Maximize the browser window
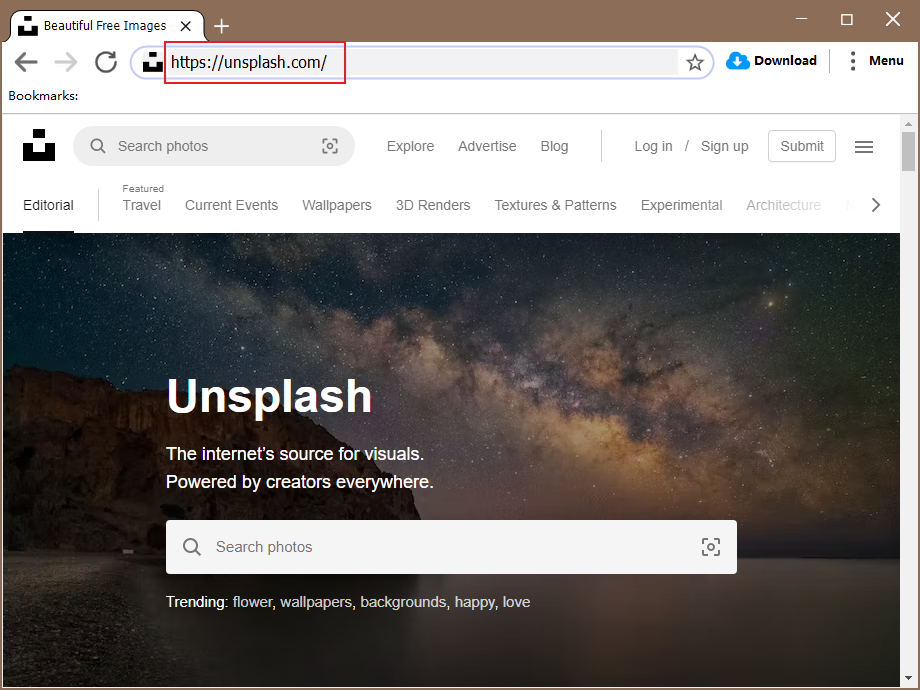This screenshot has height=690, width=920. pyautogui.click(x=847, y=19)
